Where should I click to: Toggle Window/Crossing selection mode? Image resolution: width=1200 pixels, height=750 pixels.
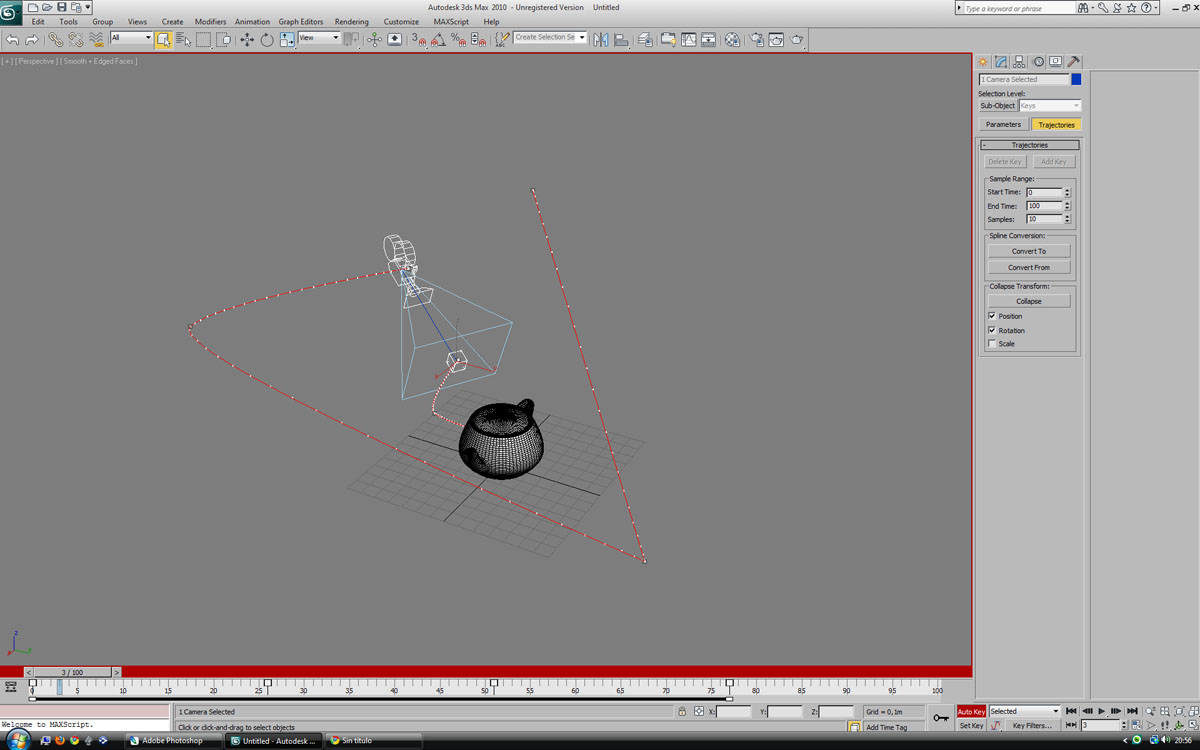click(x=223, y=39)
